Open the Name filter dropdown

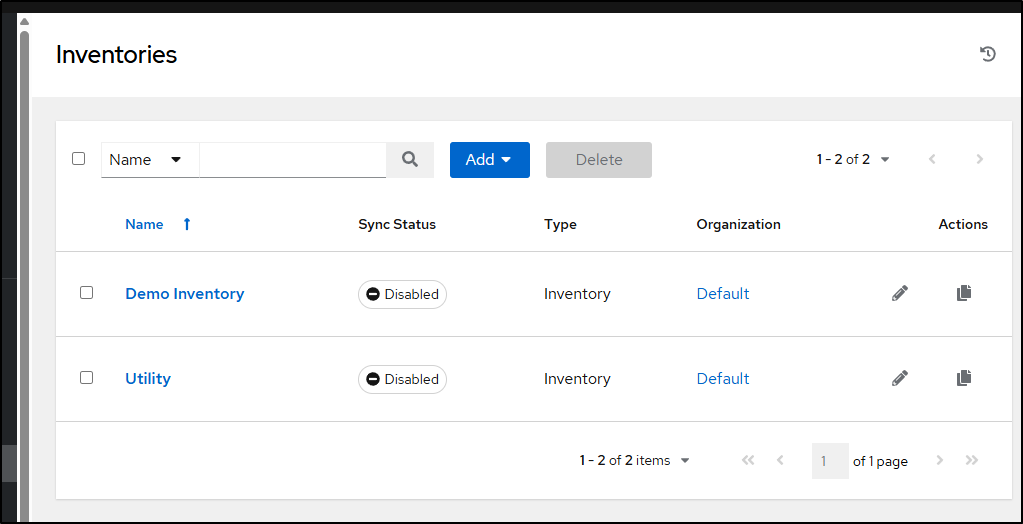(x=150, y=160)
